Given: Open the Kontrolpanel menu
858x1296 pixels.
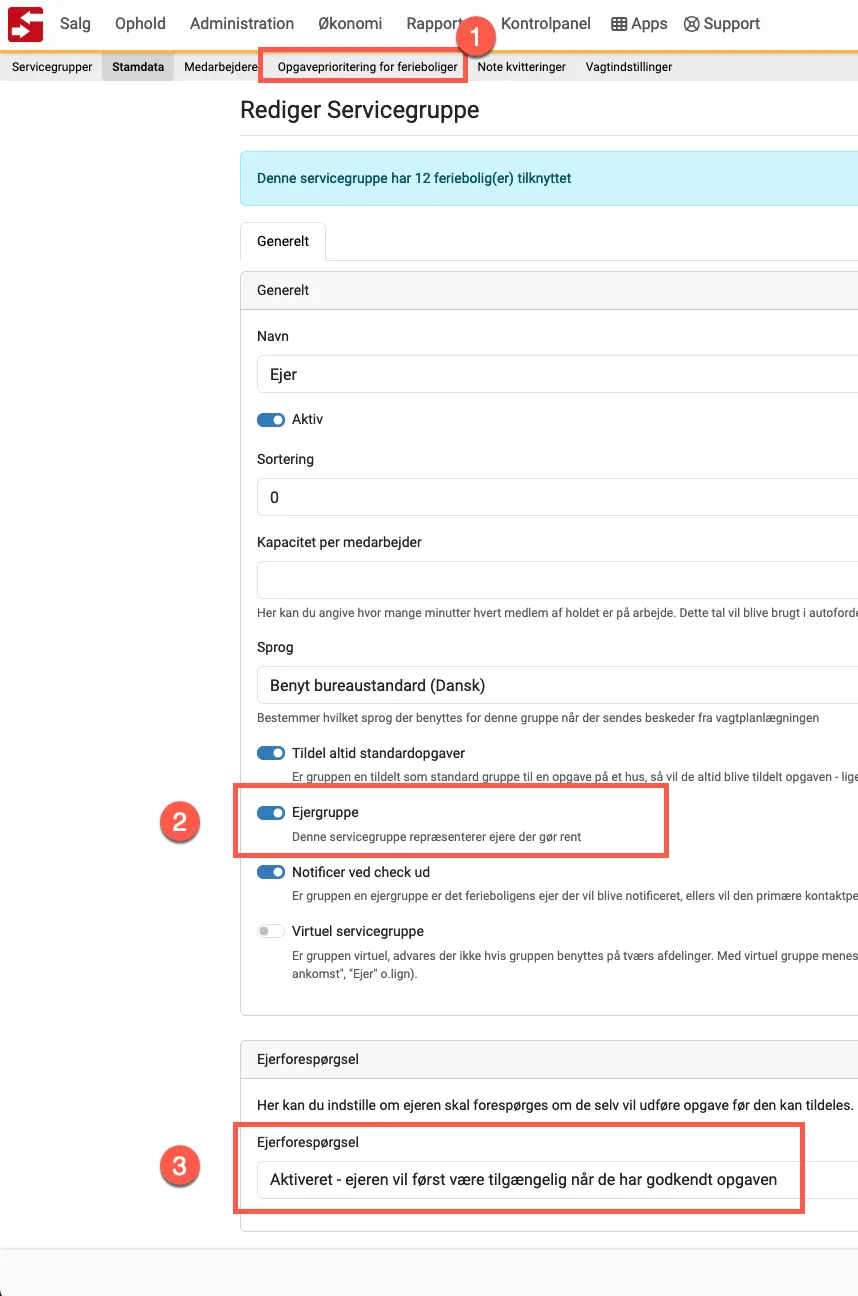Looking at the screenshot, I should [545, 23].
